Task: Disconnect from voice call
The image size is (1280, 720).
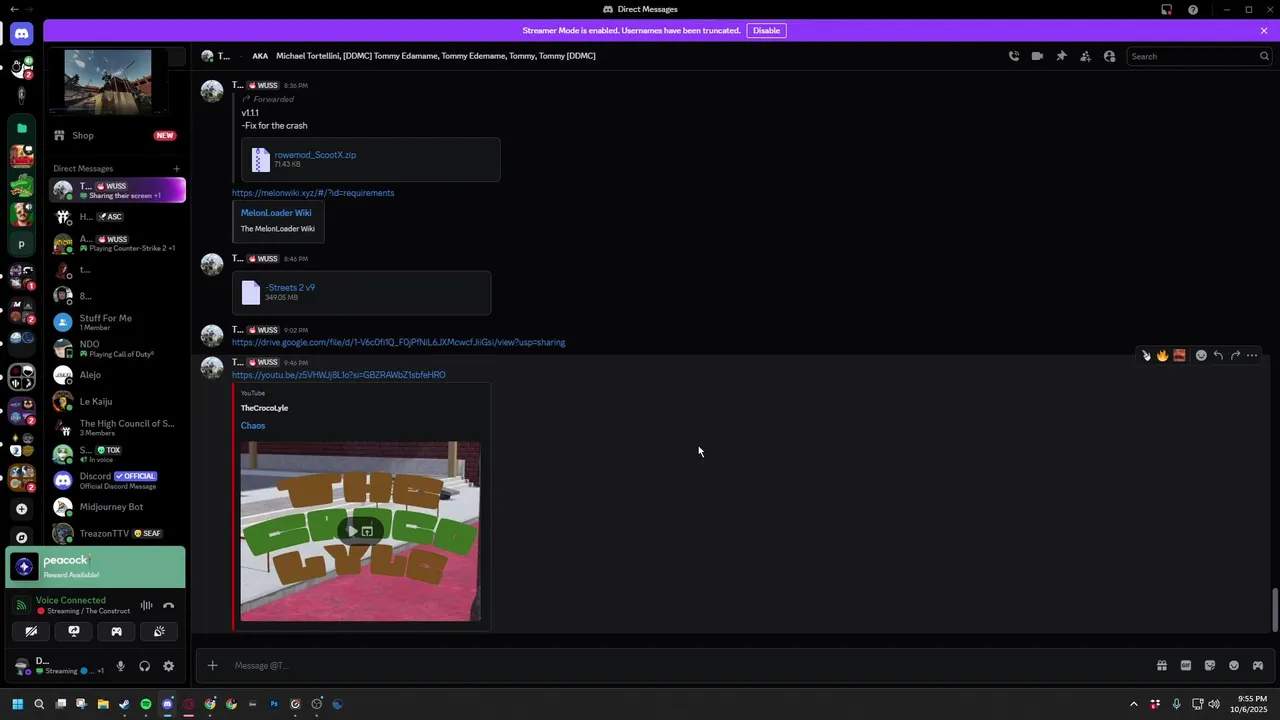Action: 168,605
